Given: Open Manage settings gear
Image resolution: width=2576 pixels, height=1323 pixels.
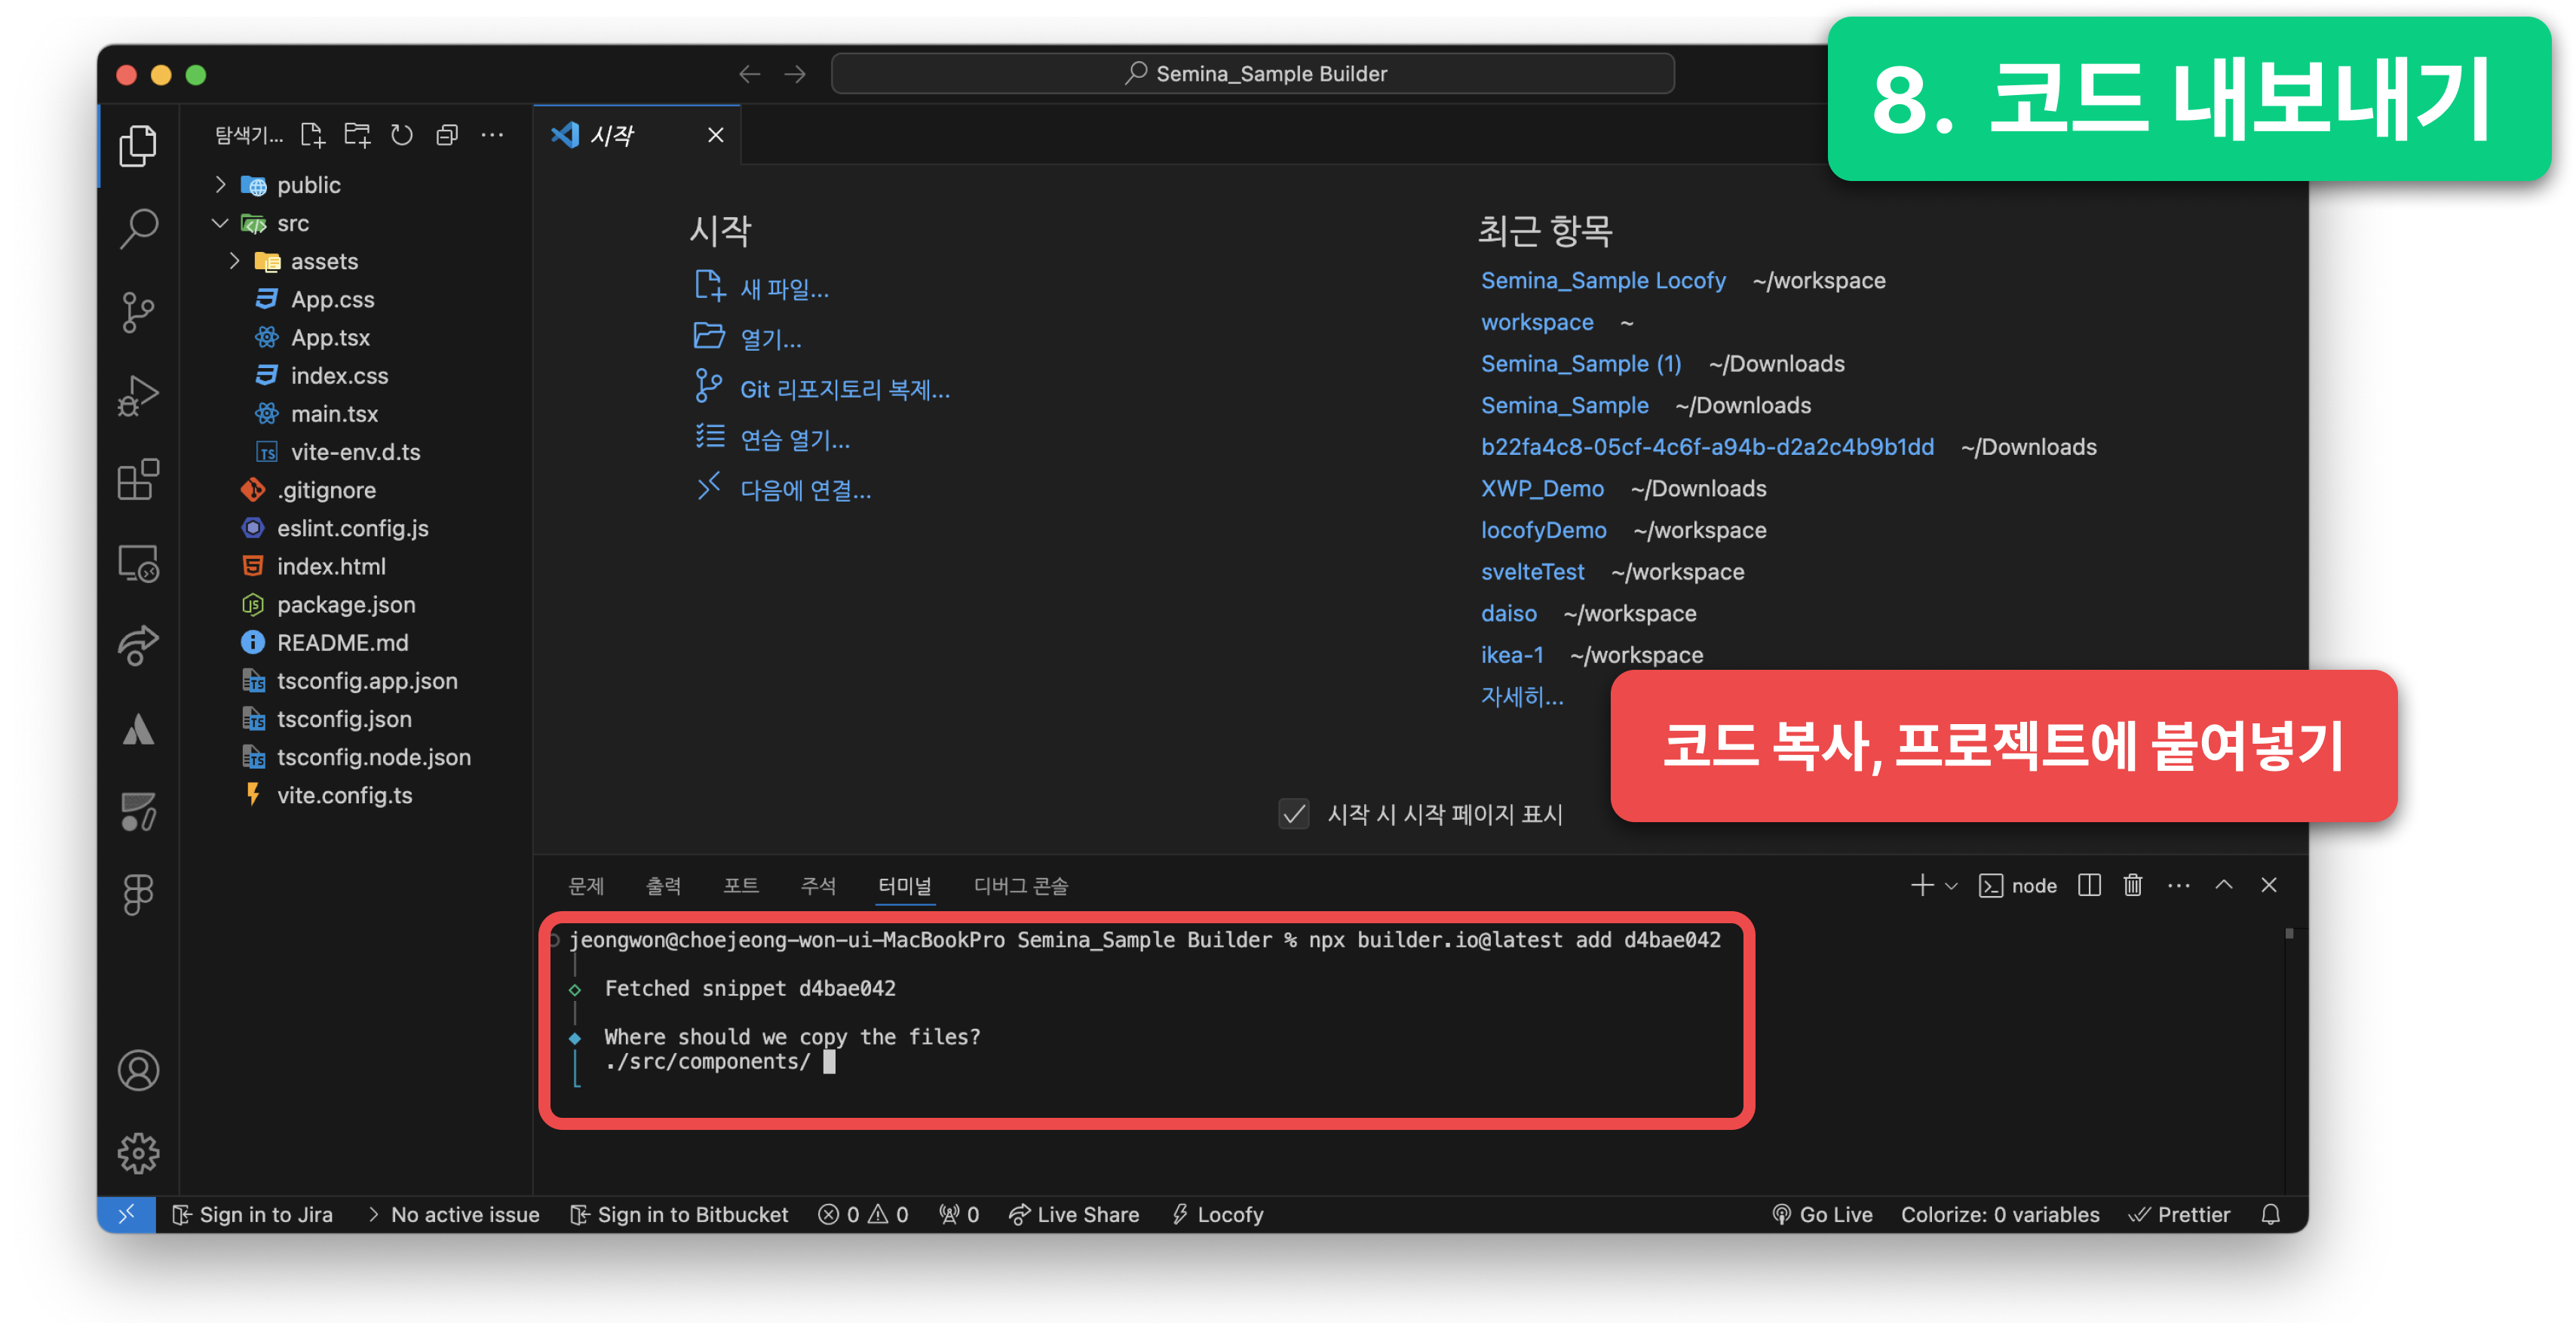Looking at the screenshot, I should [x=138, y=1153].
